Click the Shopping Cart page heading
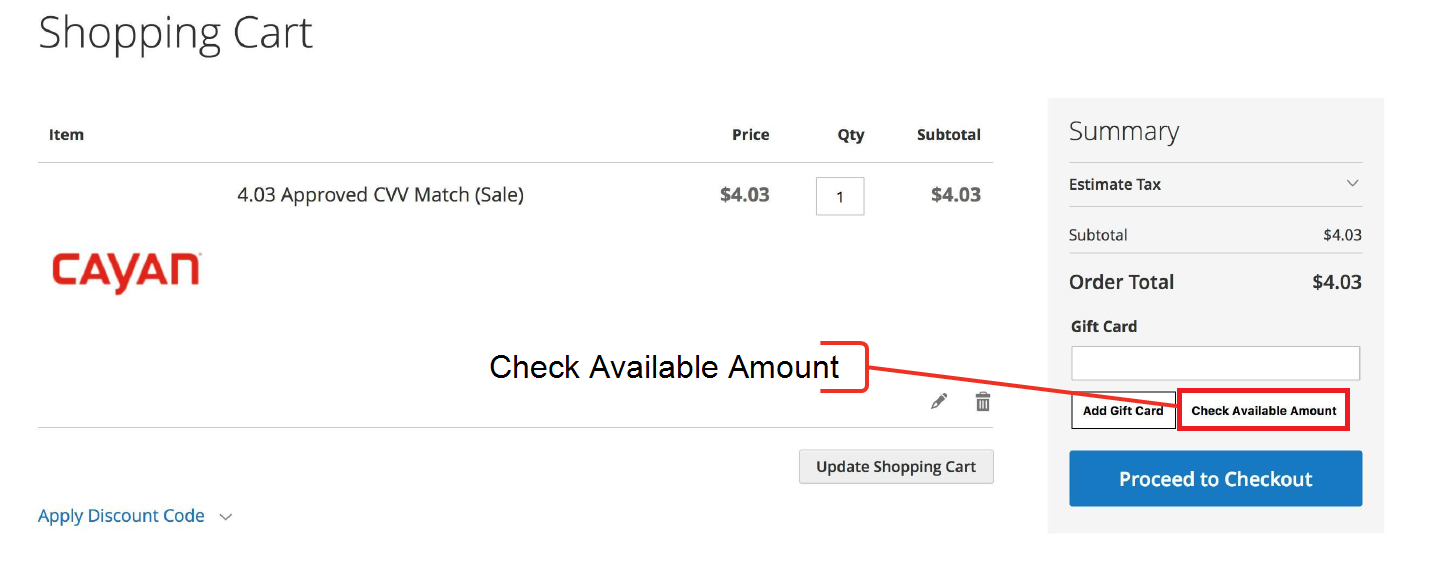 [x=176, y=32]
